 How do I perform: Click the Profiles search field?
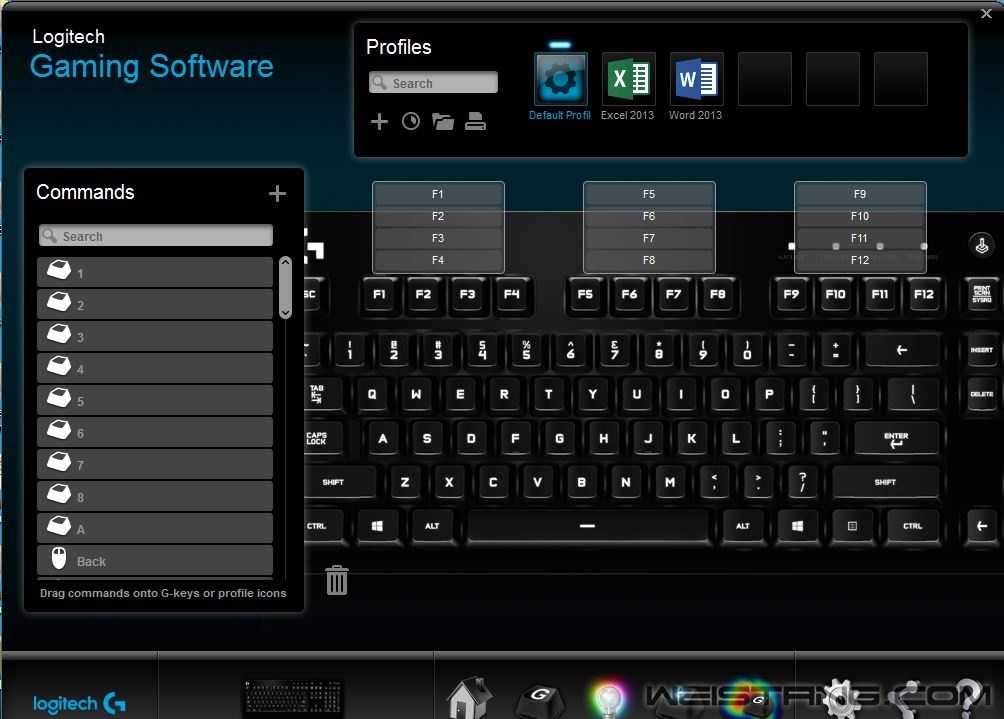pos(433,83)
